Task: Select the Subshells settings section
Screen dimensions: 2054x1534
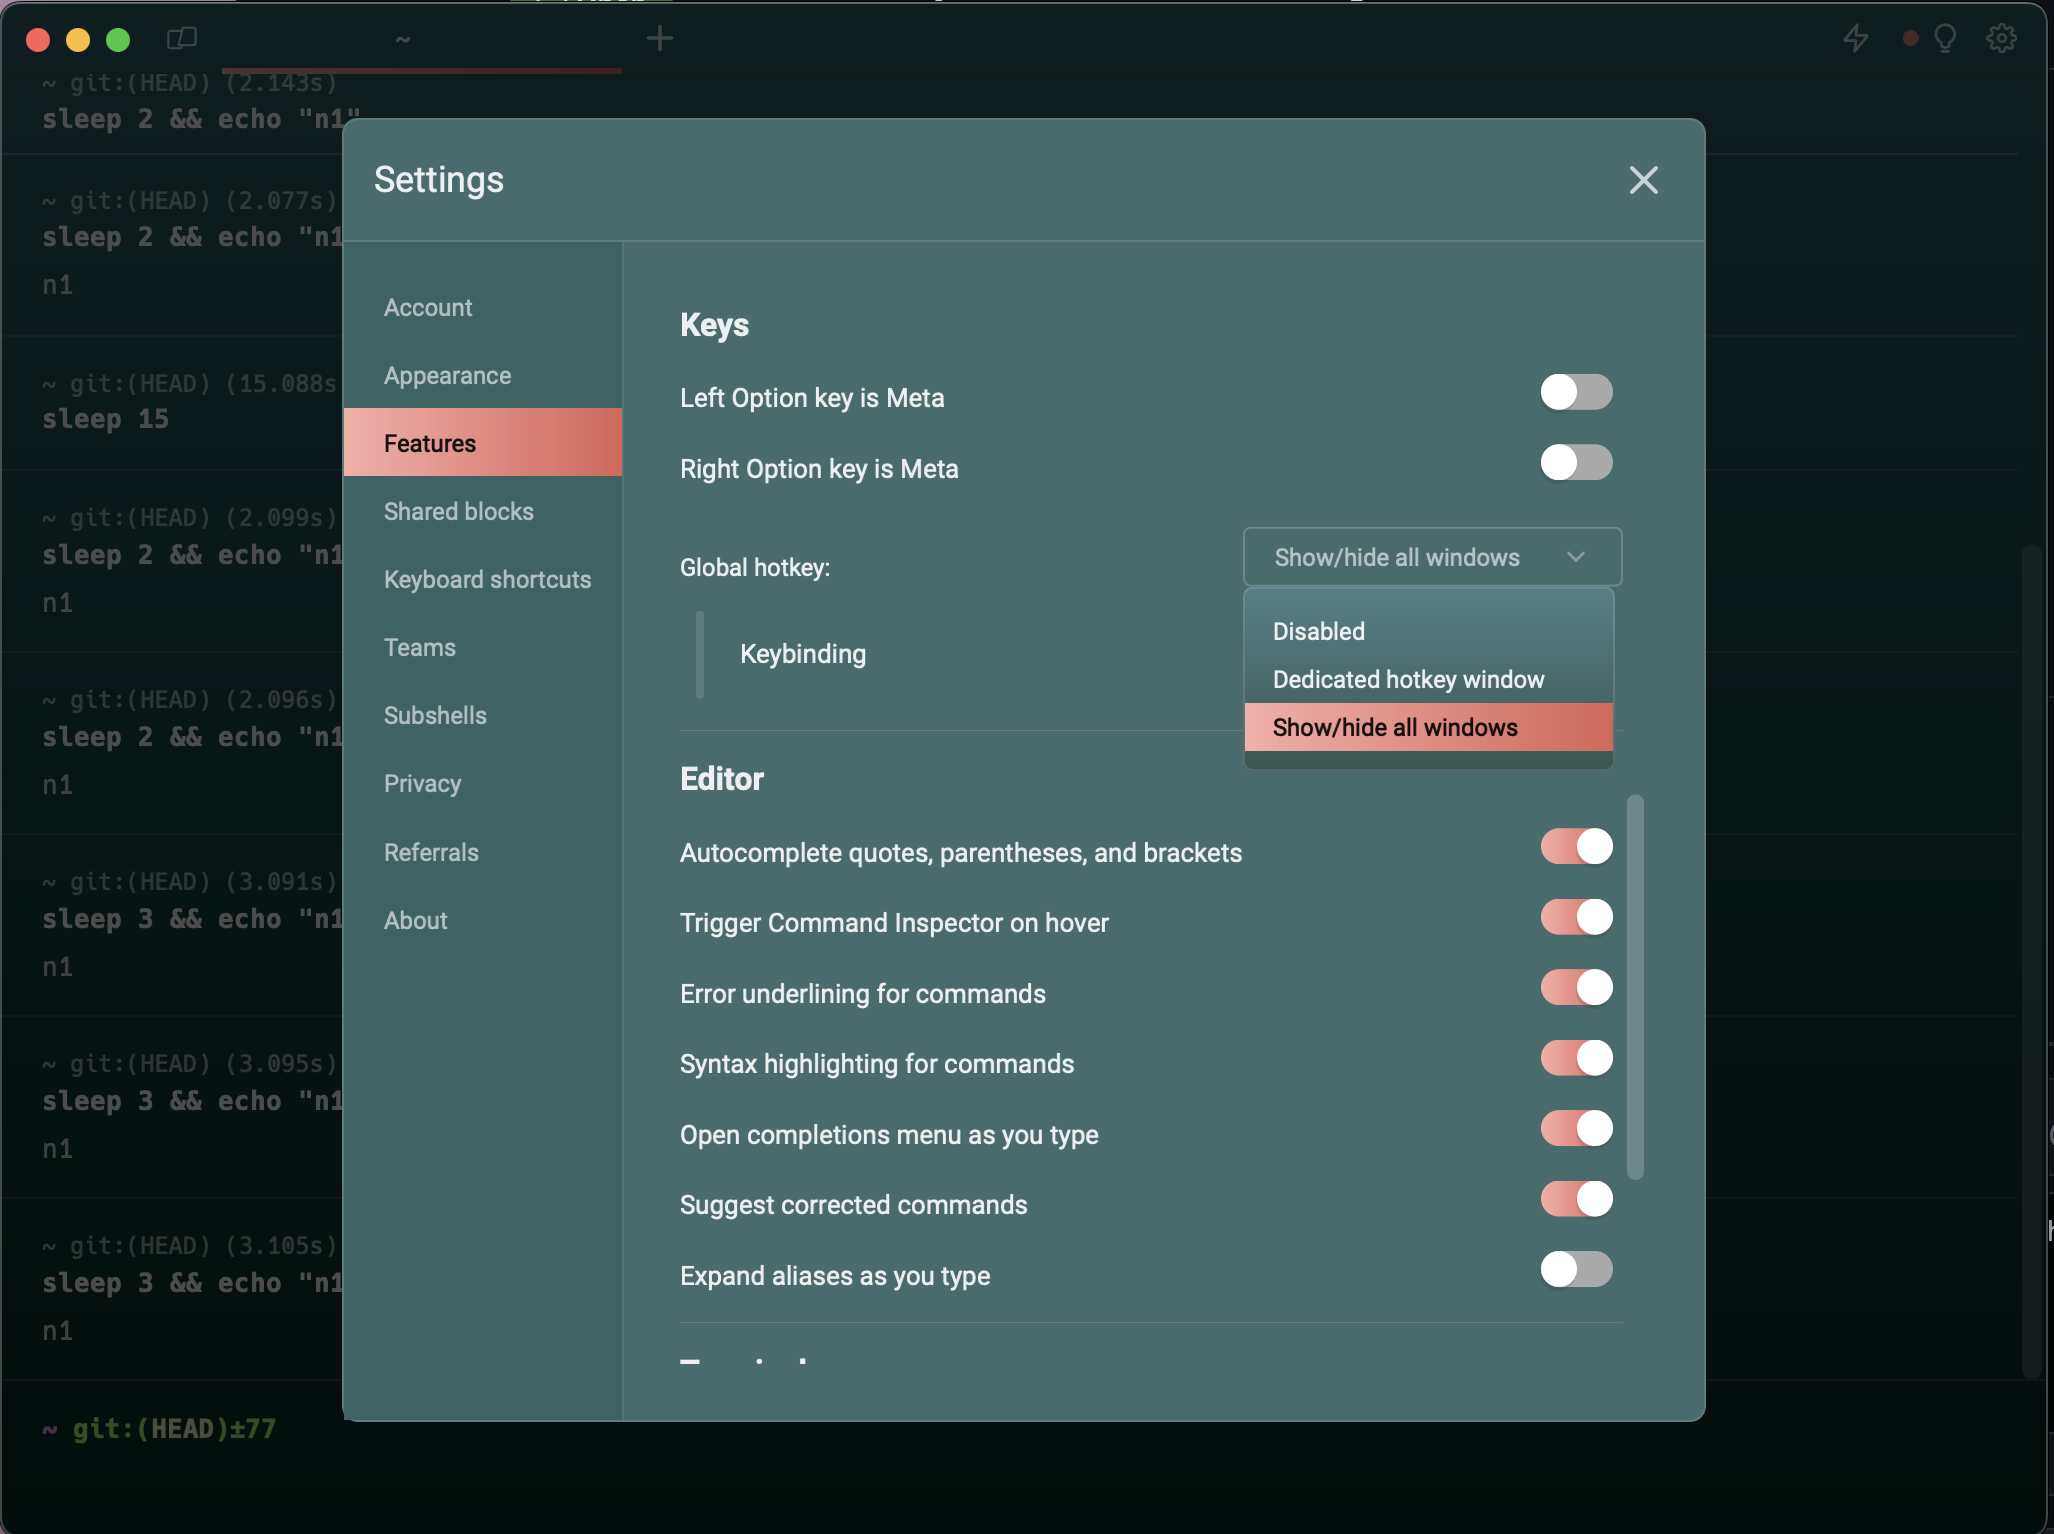Action: coord(435,715)
